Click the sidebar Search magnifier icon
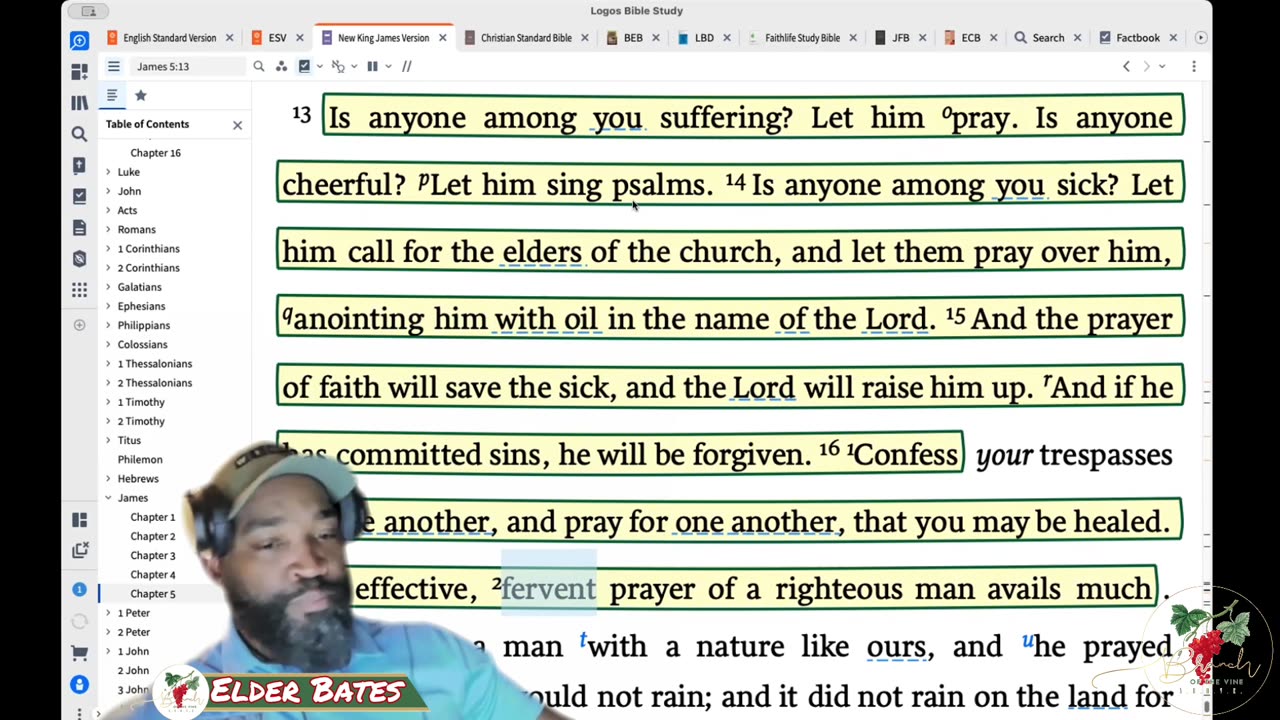 pyautogui.click(x=79, y=134)
